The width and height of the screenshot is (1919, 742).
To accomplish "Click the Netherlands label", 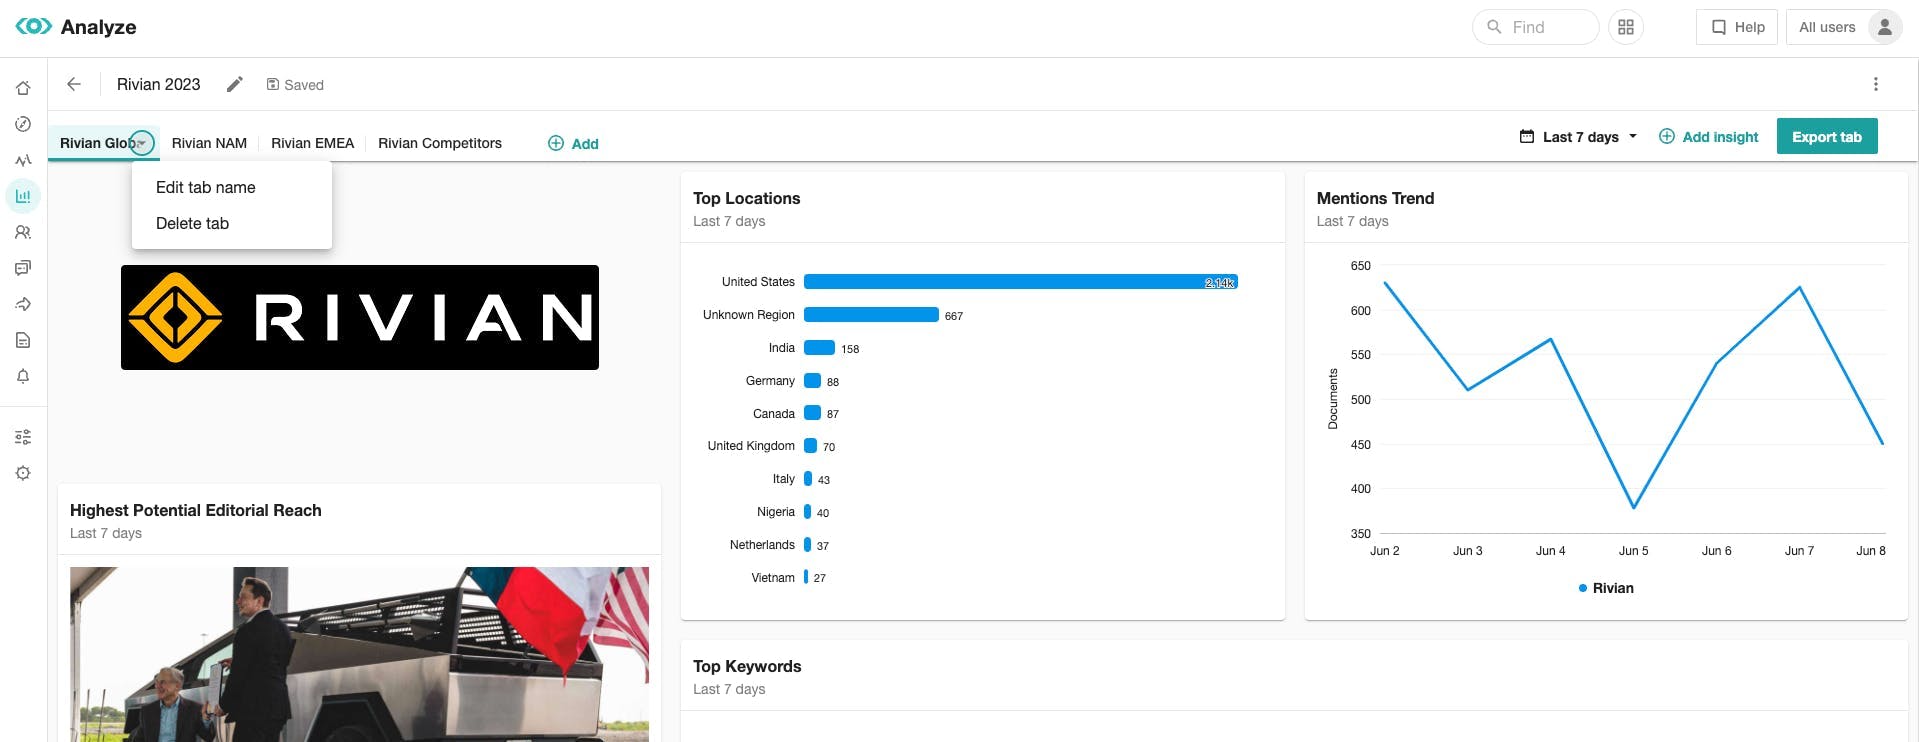I will point(762,545).
